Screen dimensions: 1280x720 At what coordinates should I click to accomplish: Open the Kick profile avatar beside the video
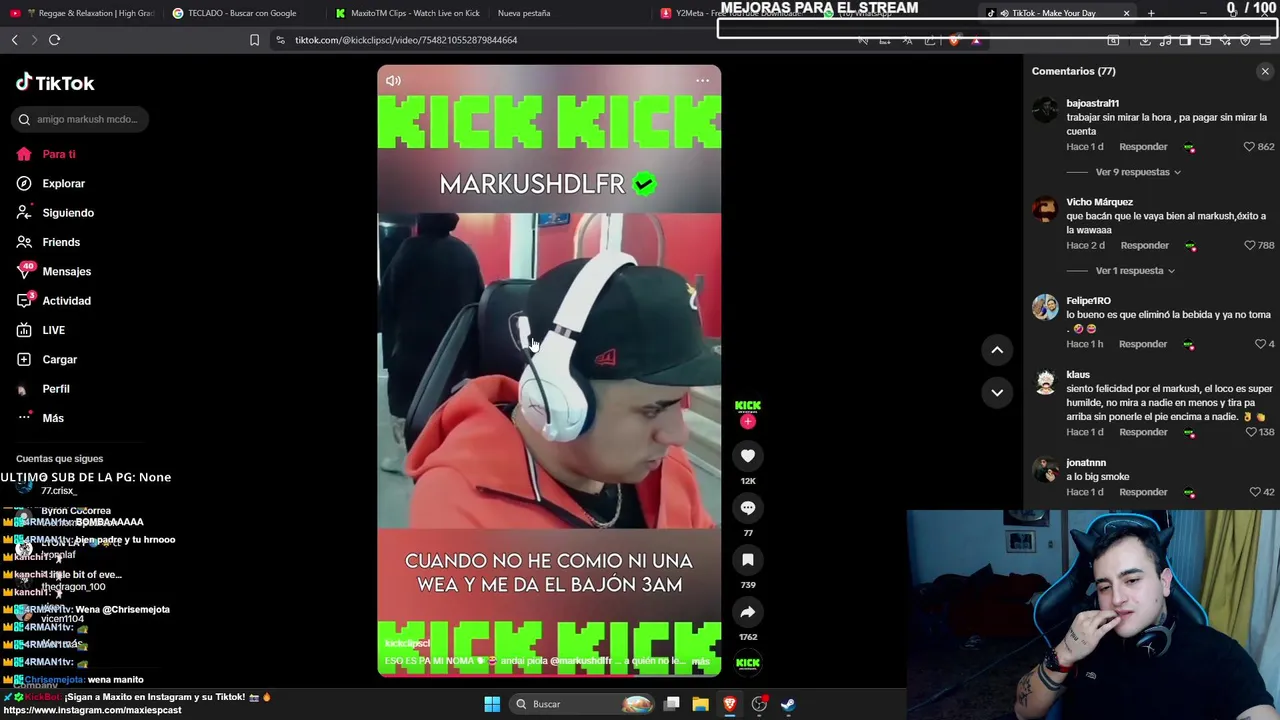747,406
